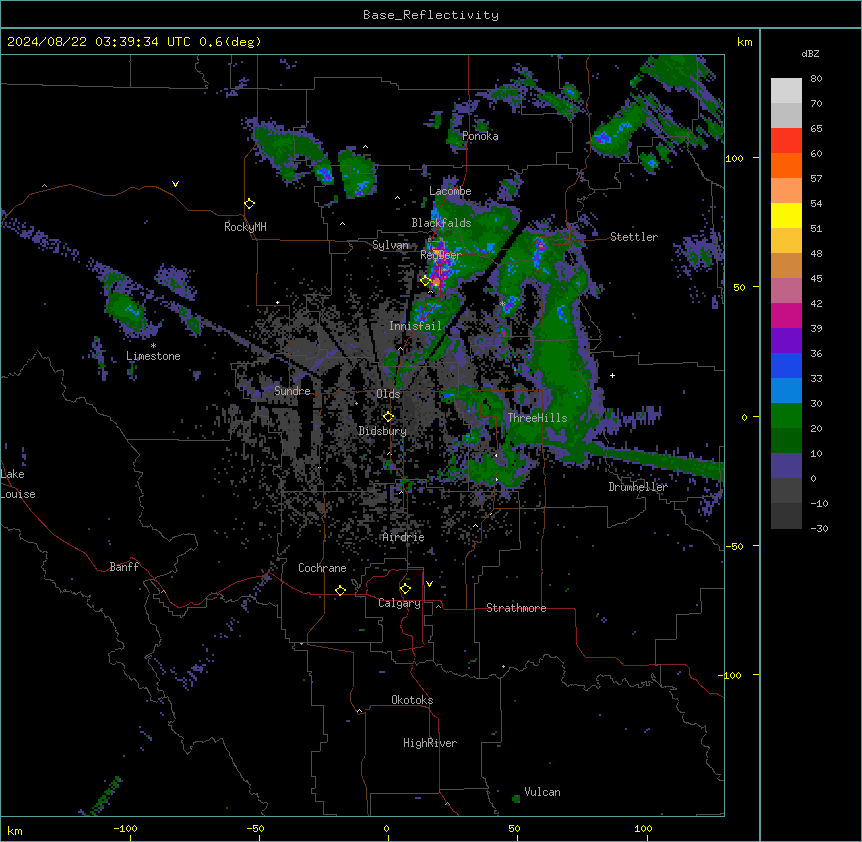Viewport: 862px width, 842px height.
Task: Pick the purple 36-39 dBZ legend swatch
Action: (786, 341)
